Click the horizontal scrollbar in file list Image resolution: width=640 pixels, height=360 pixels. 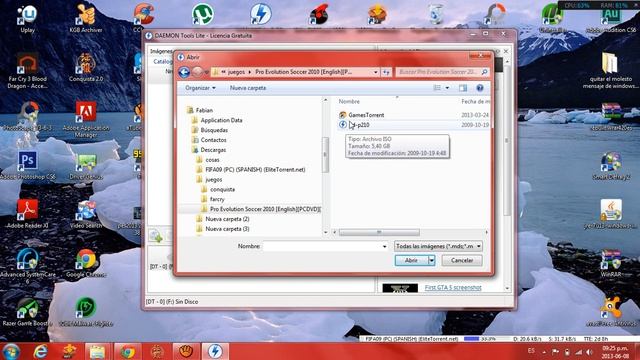click(379, 232)
